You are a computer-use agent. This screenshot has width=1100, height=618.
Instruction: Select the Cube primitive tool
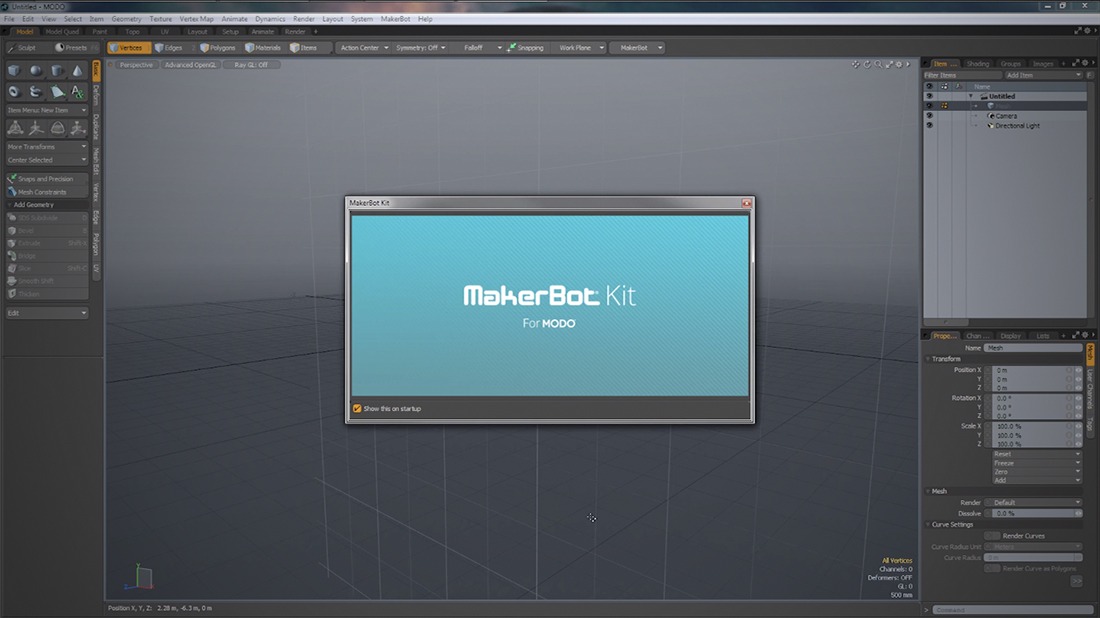(x=15, y=71)
